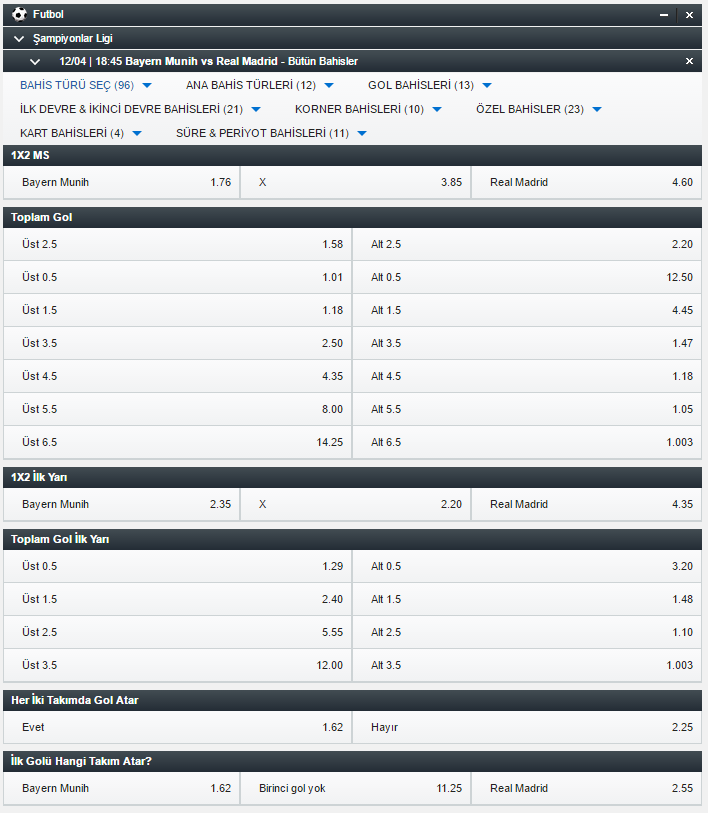Screen dimensions: 708x813
Task: Open ÖZEL BAHİSLER (23) category
Action: 539,109
